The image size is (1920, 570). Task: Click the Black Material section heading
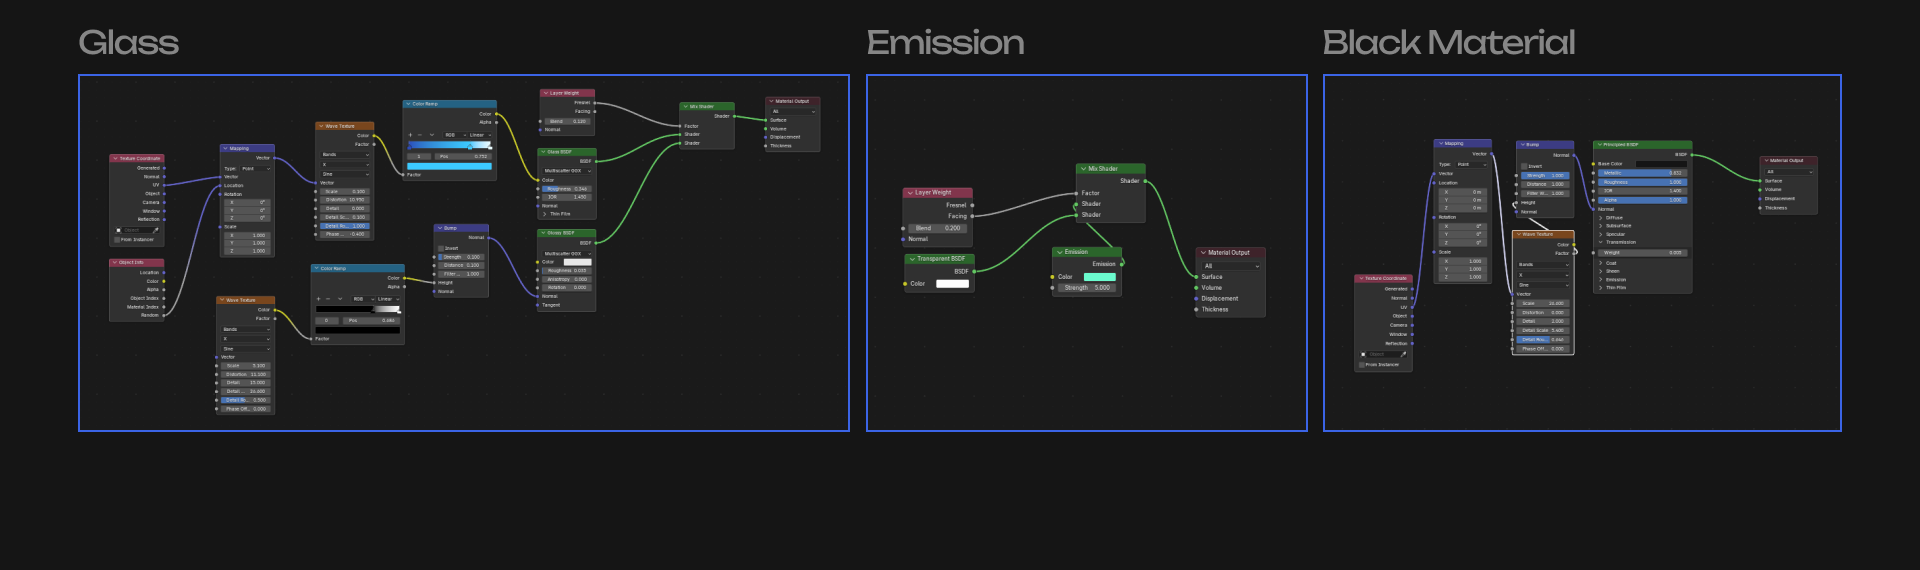coord(1448,42)
